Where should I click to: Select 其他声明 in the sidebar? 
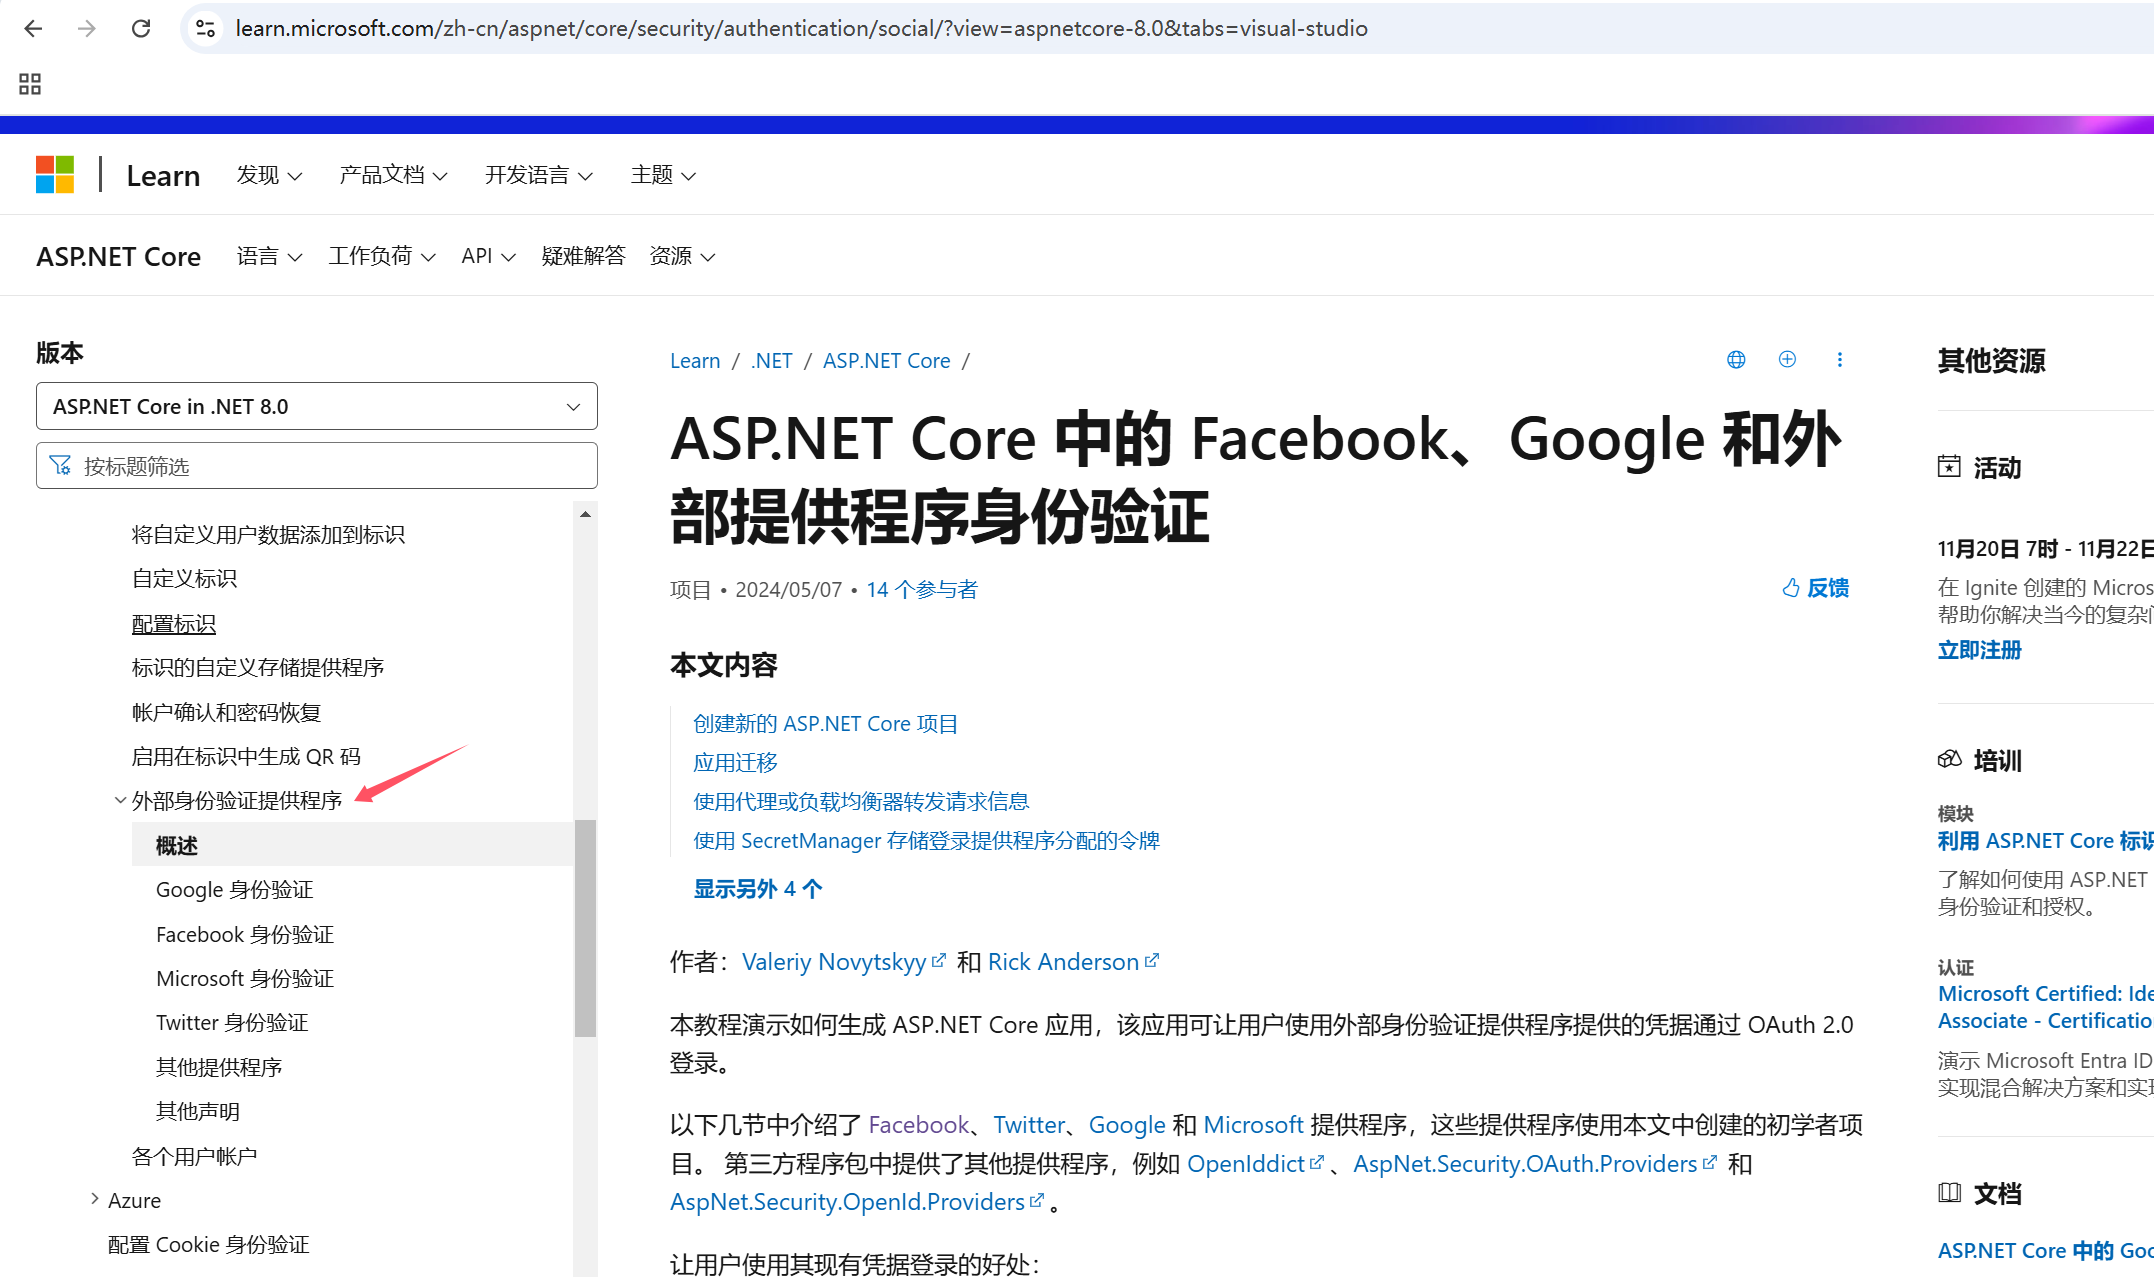click(x=198, y=1111)
